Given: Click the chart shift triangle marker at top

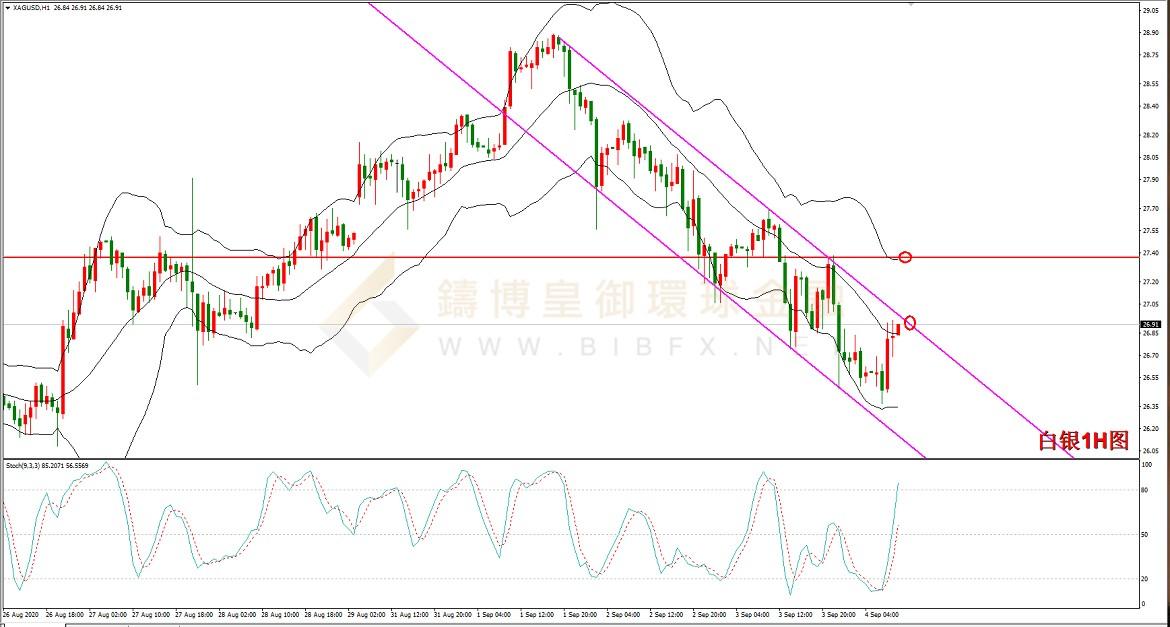Looking at the screenshot, I should click(x=911, y=4).
